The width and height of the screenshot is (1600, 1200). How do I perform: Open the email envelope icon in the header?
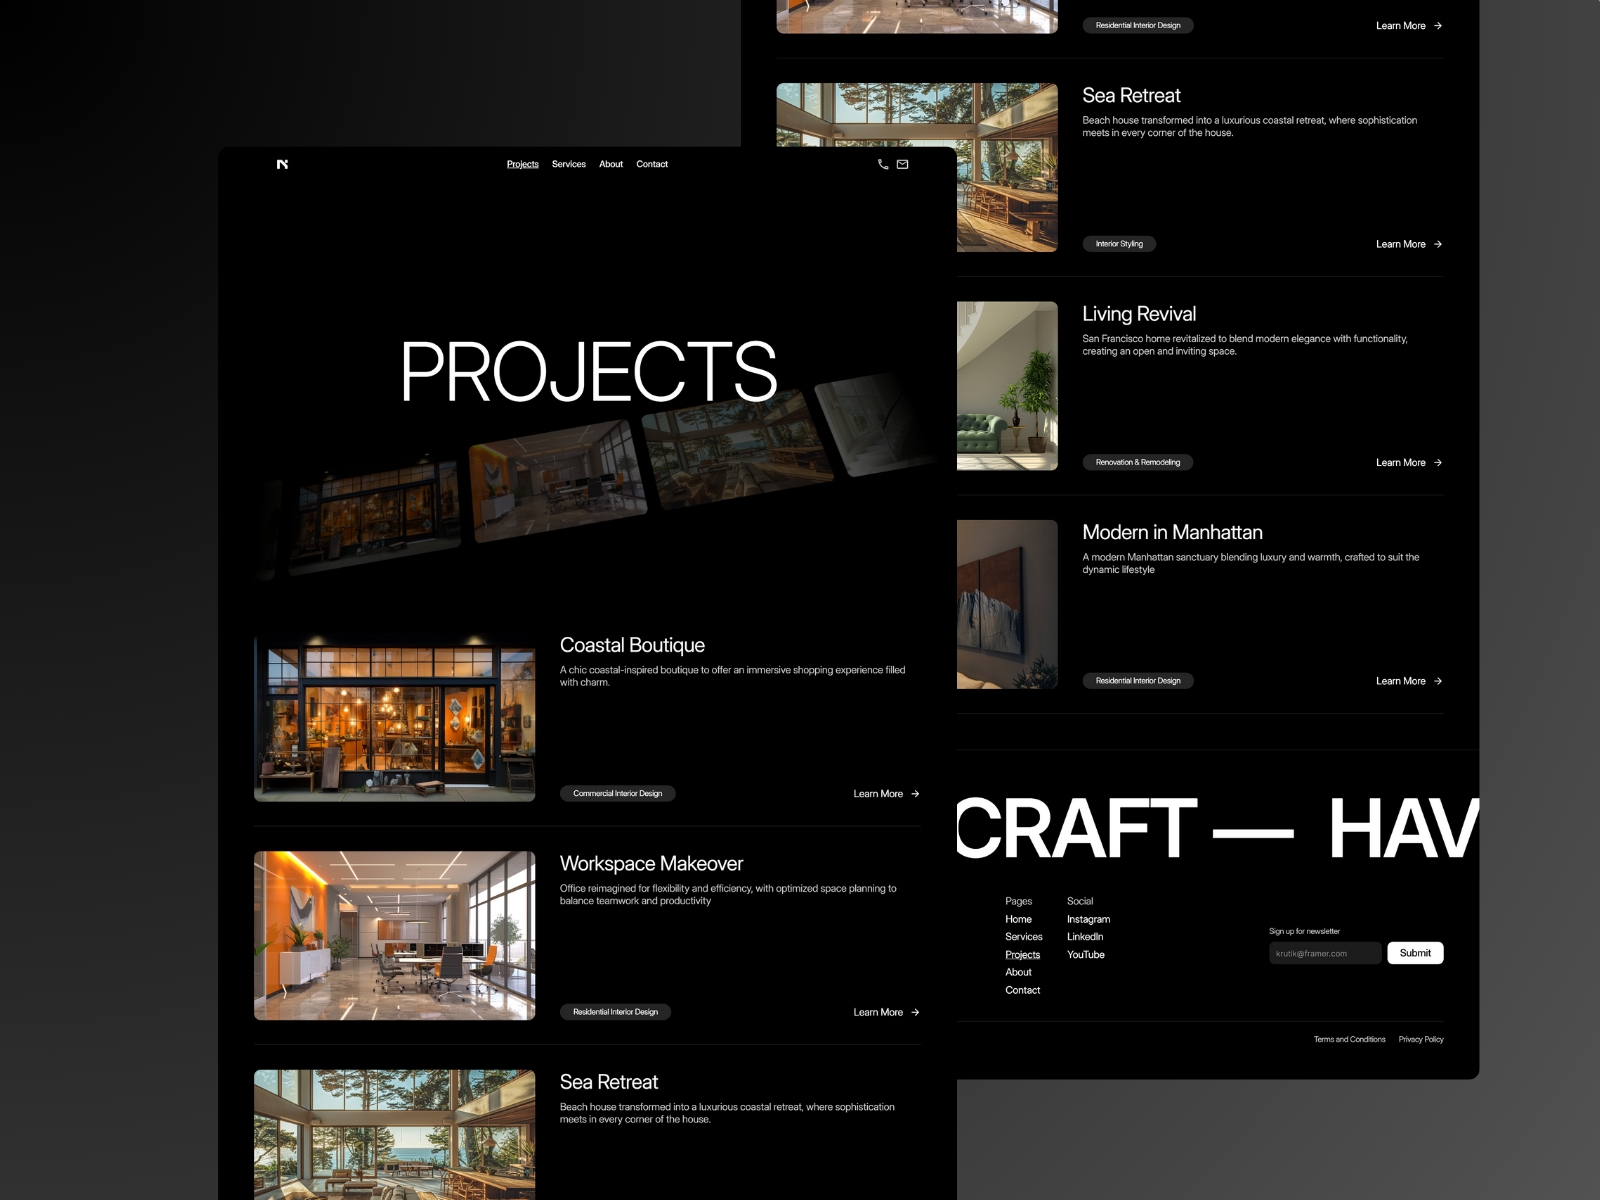click(x=903, y=164)
